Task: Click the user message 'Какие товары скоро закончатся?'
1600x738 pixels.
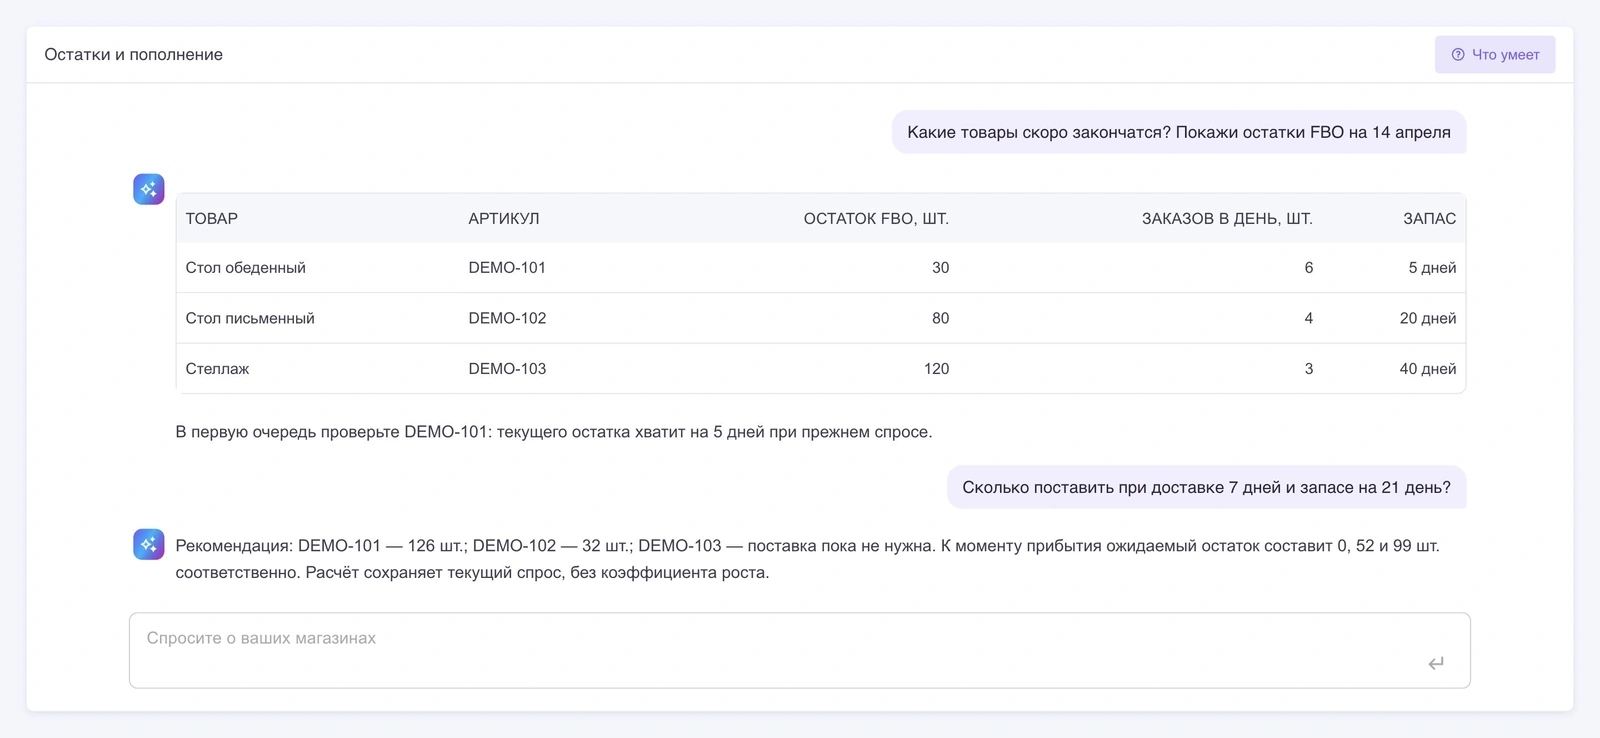Action: coord(1179,132)
